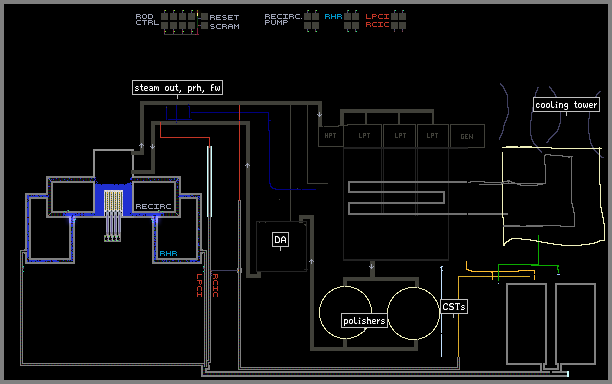Toggle the upper-left RECIRC. PUMP switch
Viewport: 612px width, 384px height.
308,16
